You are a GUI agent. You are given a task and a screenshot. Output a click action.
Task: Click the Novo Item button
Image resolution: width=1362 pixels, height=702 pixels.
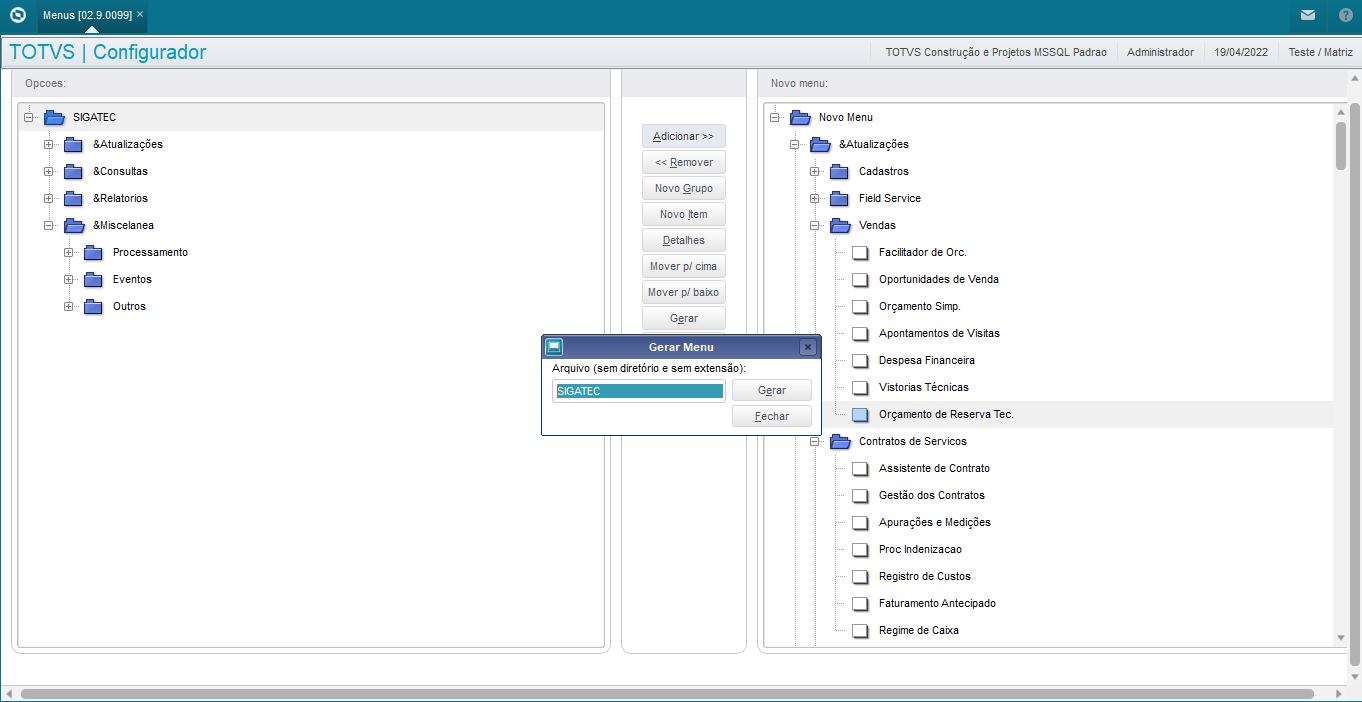pos(684,214)
